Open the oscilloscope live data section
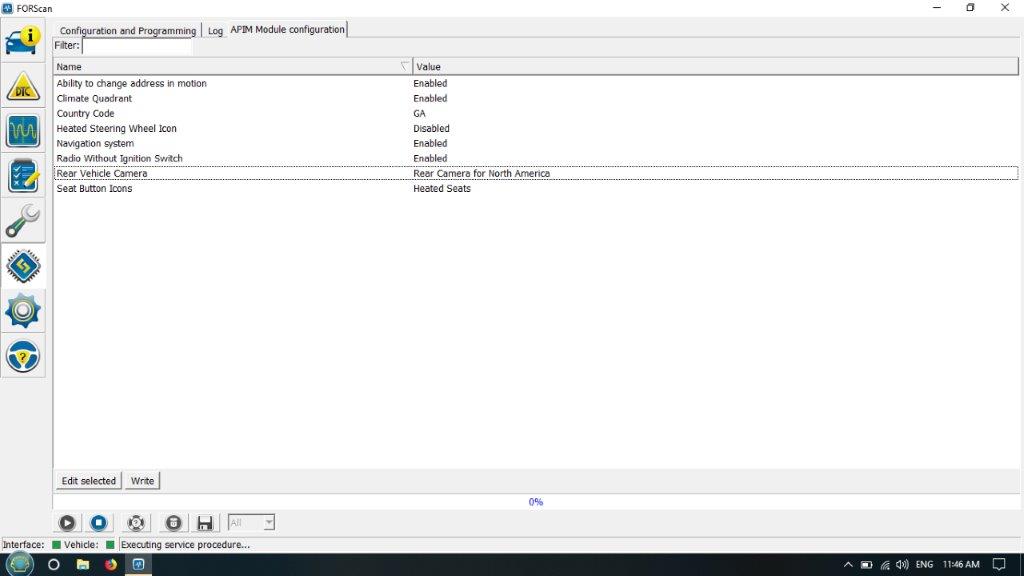1024x576 pixels. tap(23, 131)
